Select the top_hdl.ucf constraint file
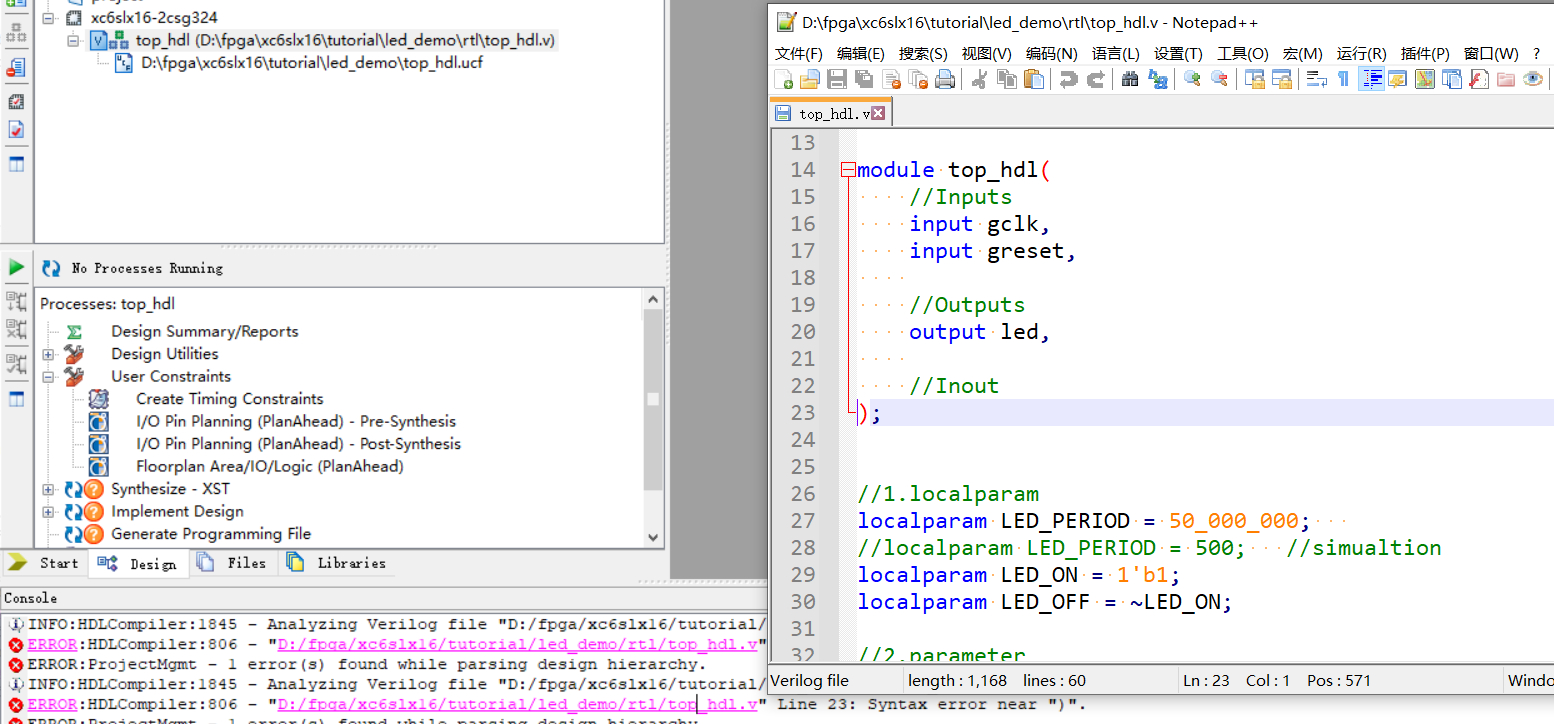 pyautogui.click(x=312, y=63)
